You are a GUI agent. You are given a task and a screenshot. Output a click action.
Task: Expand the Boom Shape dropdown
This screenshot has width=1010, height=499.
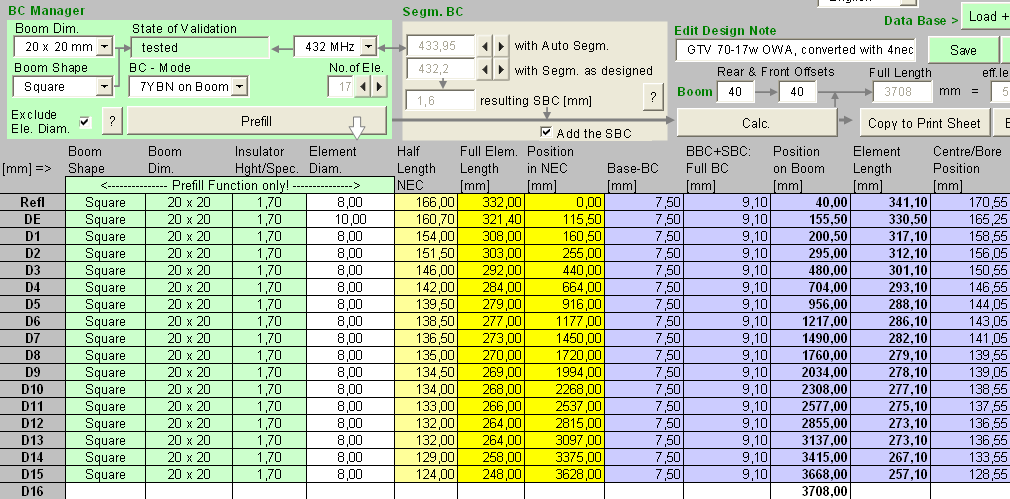coord(105,87)
